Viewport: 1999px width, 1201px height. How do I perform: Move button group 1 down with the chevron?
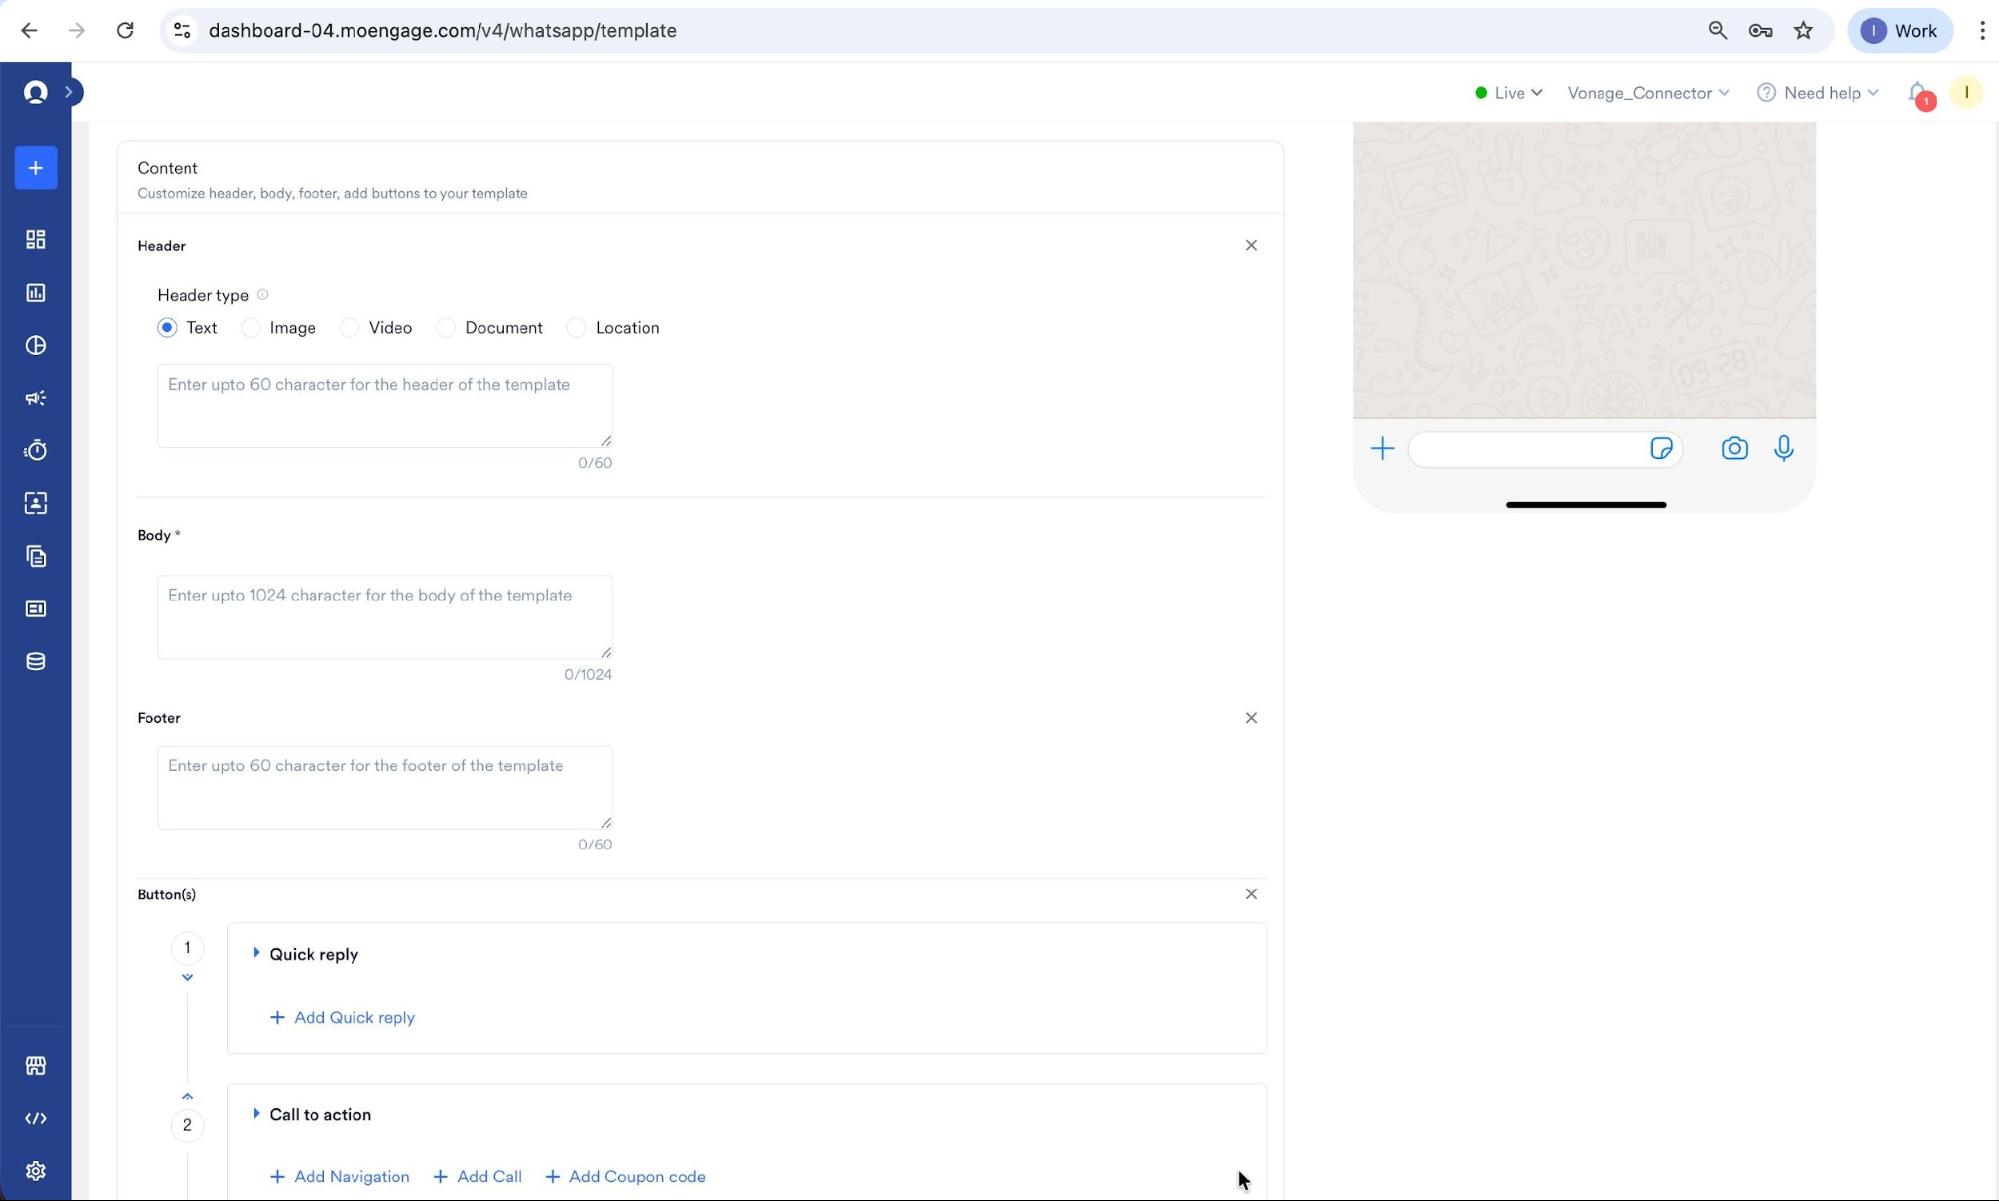tap(187, 977)
